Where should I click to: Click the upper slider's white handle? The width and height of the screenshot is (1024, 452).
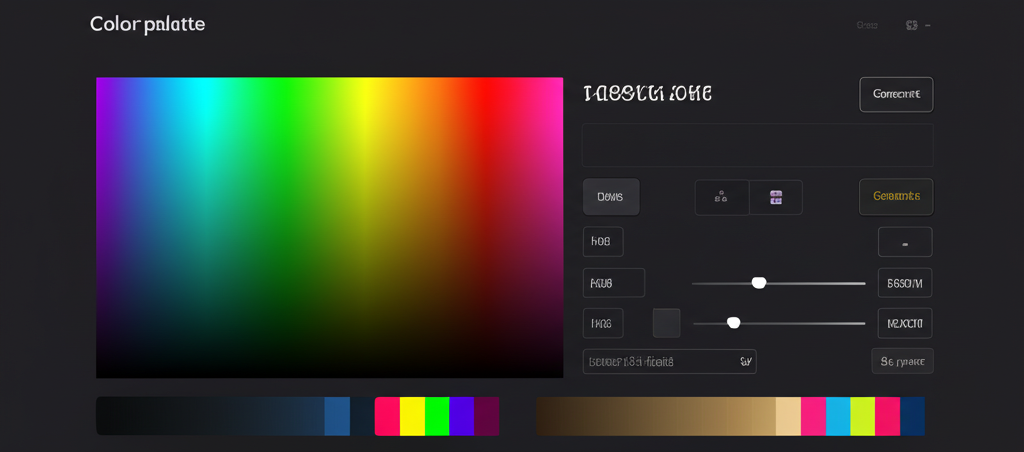(759, 283)
